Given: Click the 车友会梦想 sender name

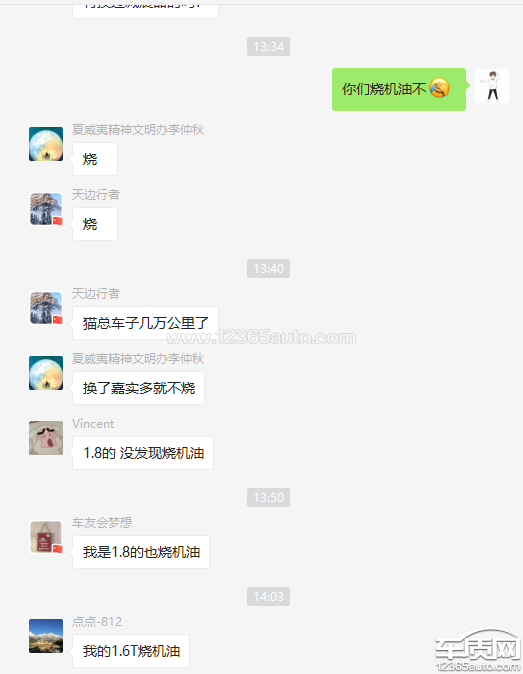Looking at the screenshot, I should tap(102, 523).
